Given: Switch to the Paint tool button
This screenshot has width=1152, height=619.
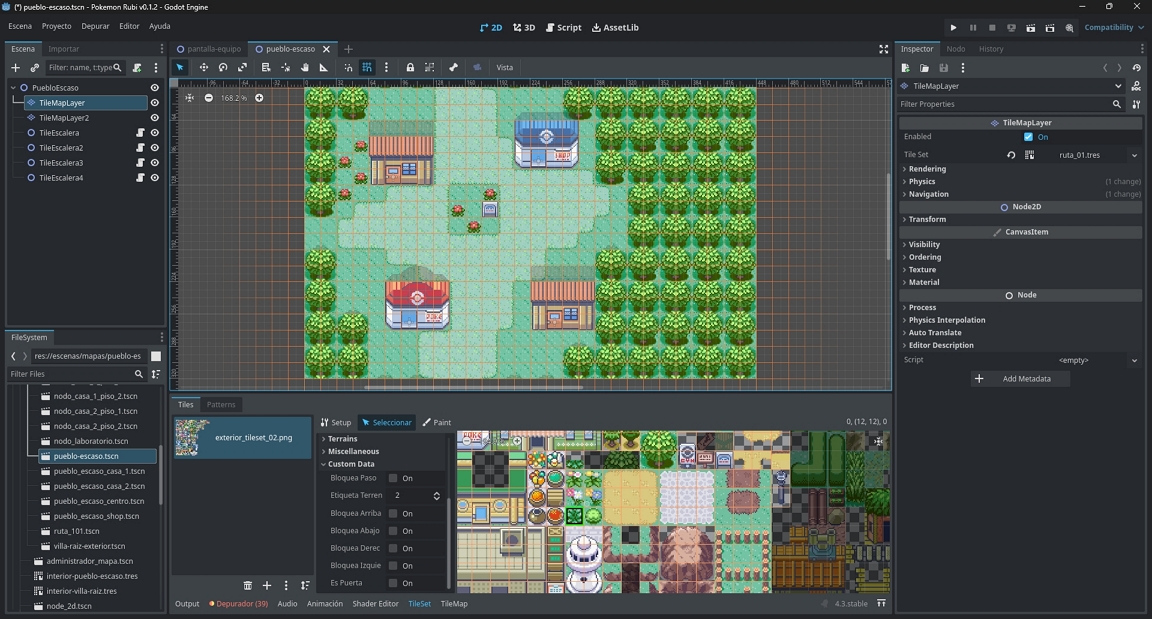Looking at the screenshot, I should [436, 423].
